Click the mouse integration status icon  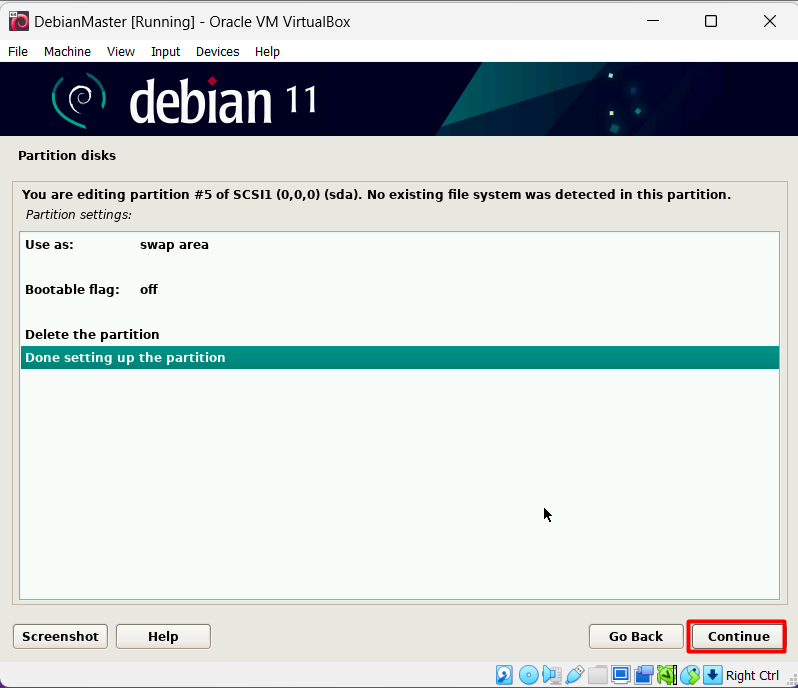[x=690, y=675]
